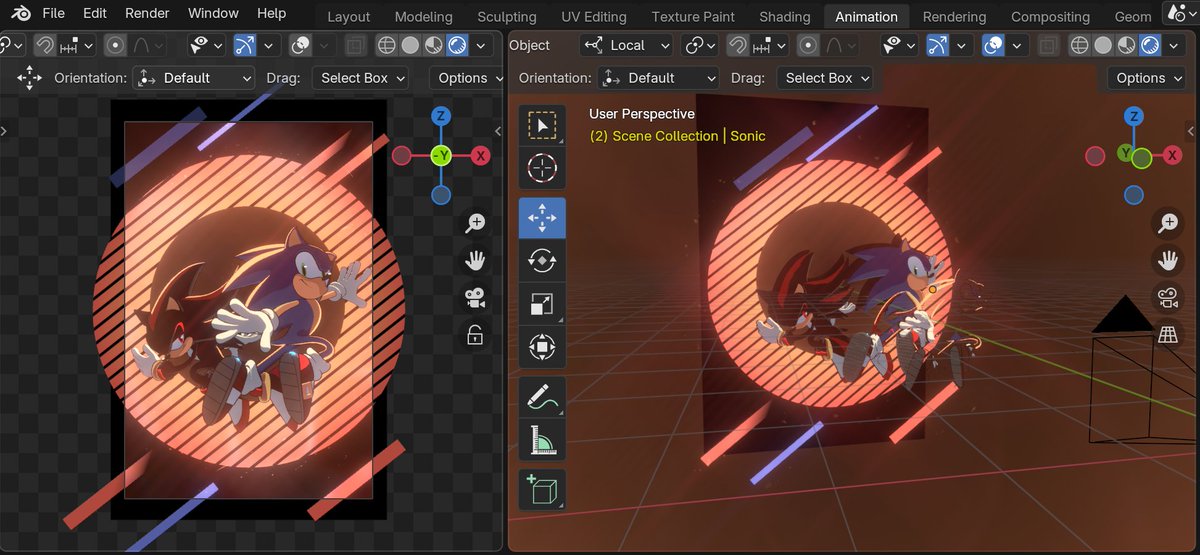Switch to the Compositing workspace tab

click(1050, 17)
